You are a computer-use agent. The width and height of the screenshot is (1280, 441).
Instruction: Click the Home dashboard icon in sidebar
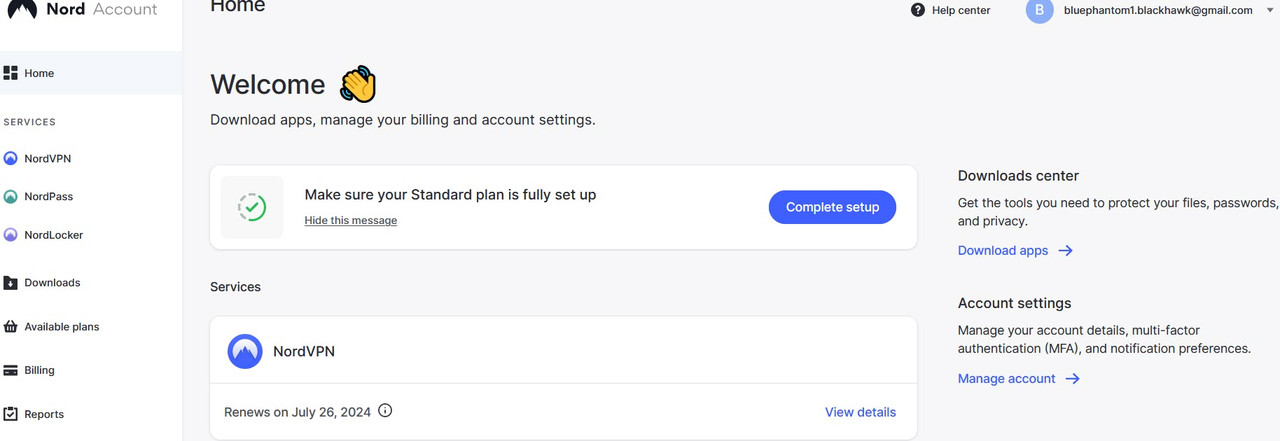(x=11, y=73)
